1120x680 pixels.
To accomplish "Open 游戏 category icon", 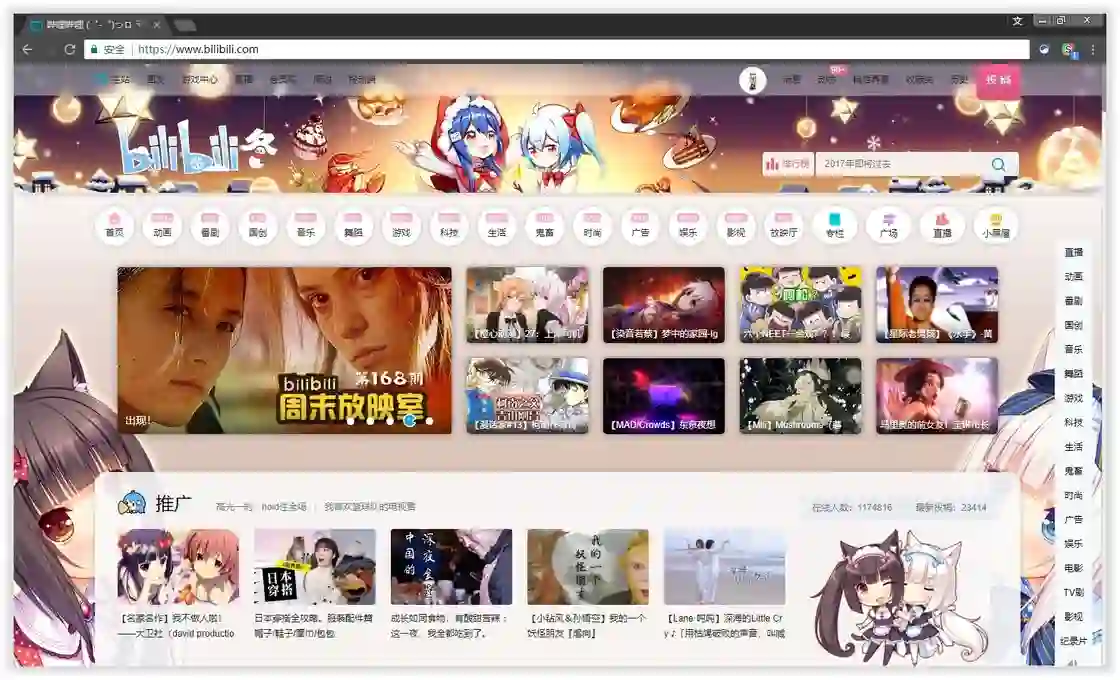I will click(401, 226).
